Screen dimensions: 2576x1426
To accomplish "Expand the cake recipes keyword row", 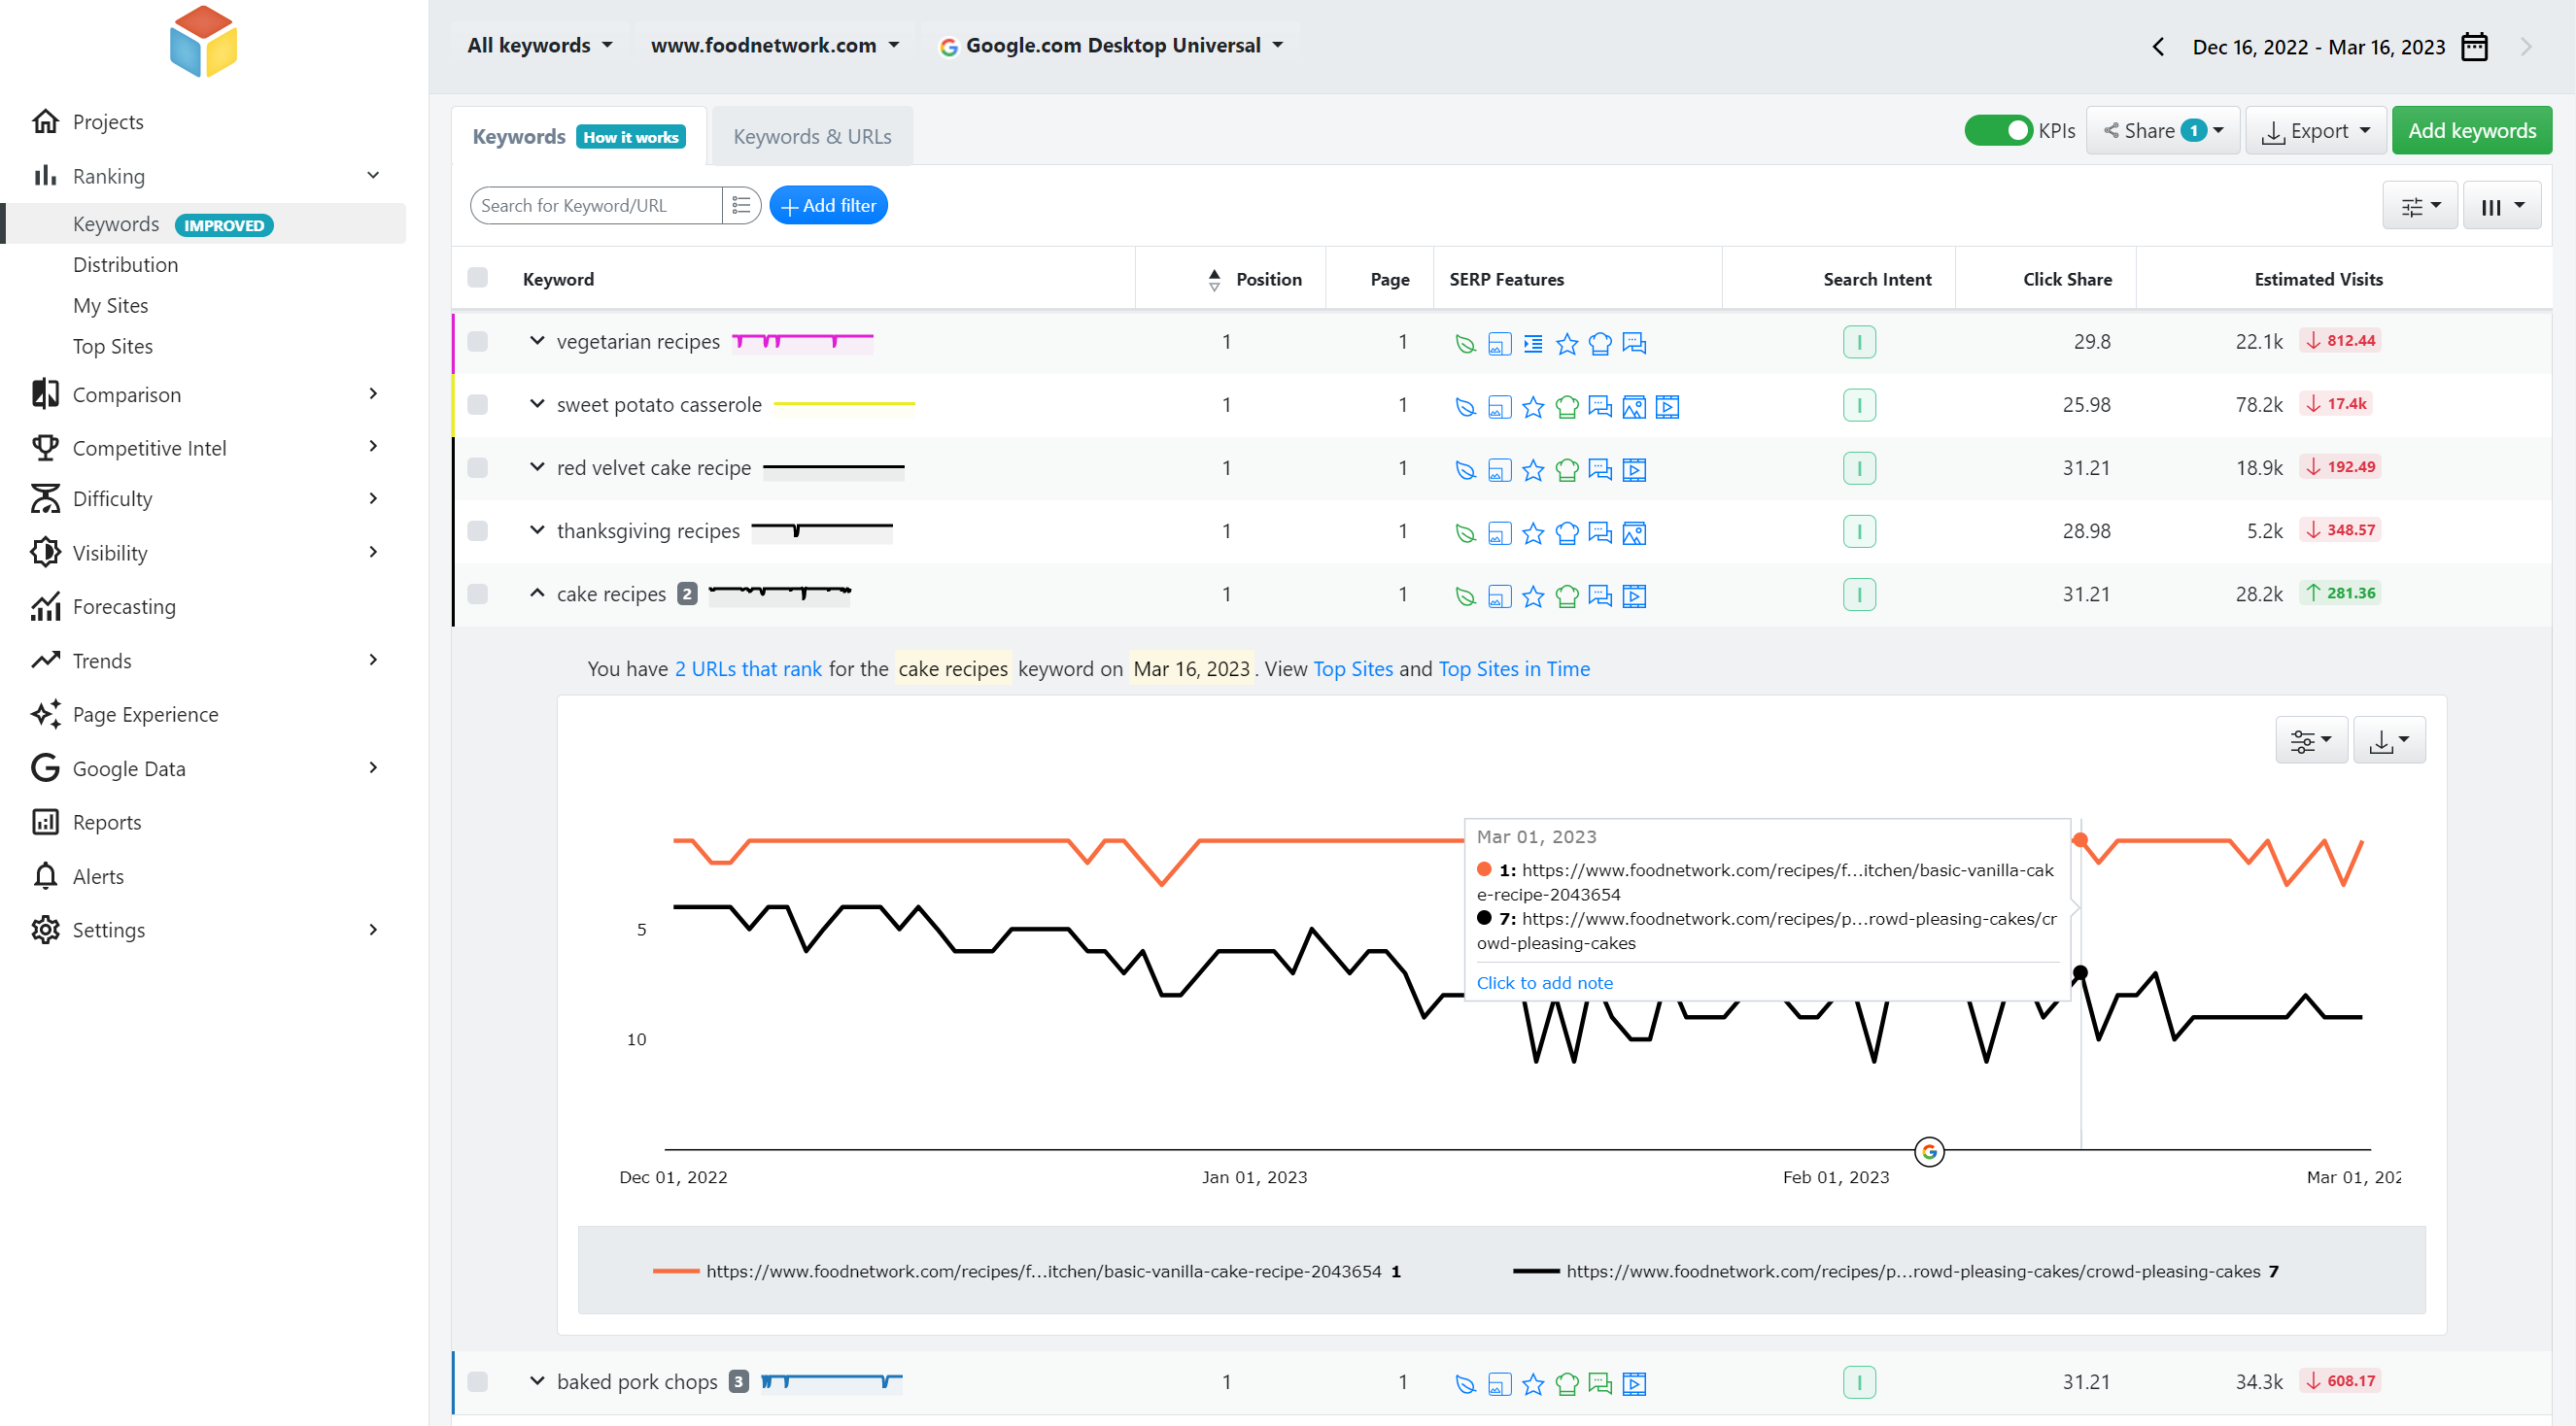I will pyautogui.click(x=537, y=594).
